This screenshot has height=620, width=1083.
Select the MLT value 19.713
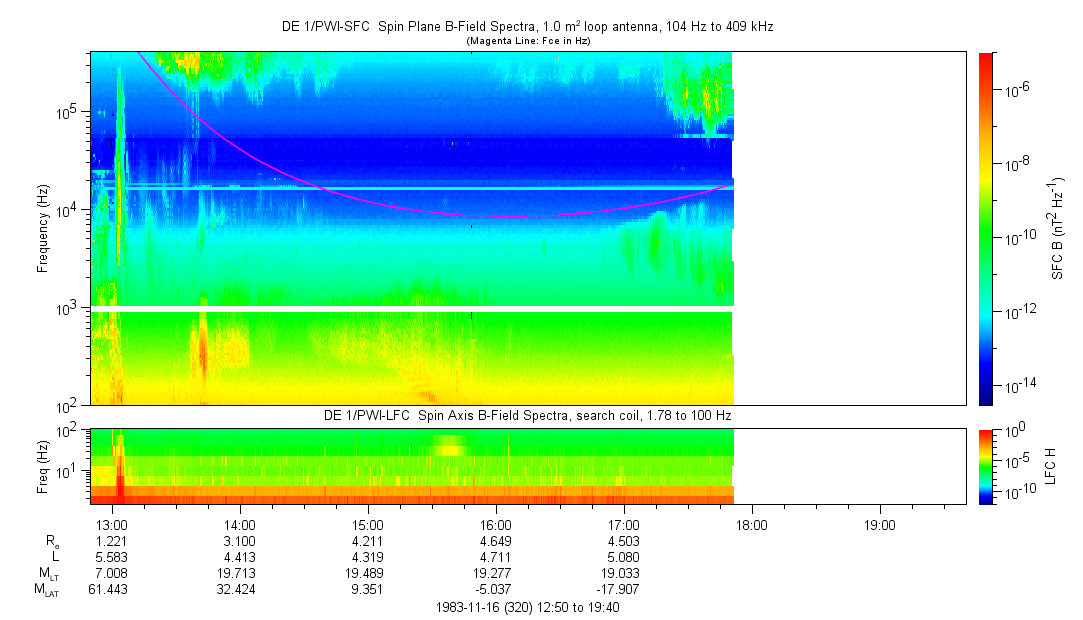(x=240, y=572)
